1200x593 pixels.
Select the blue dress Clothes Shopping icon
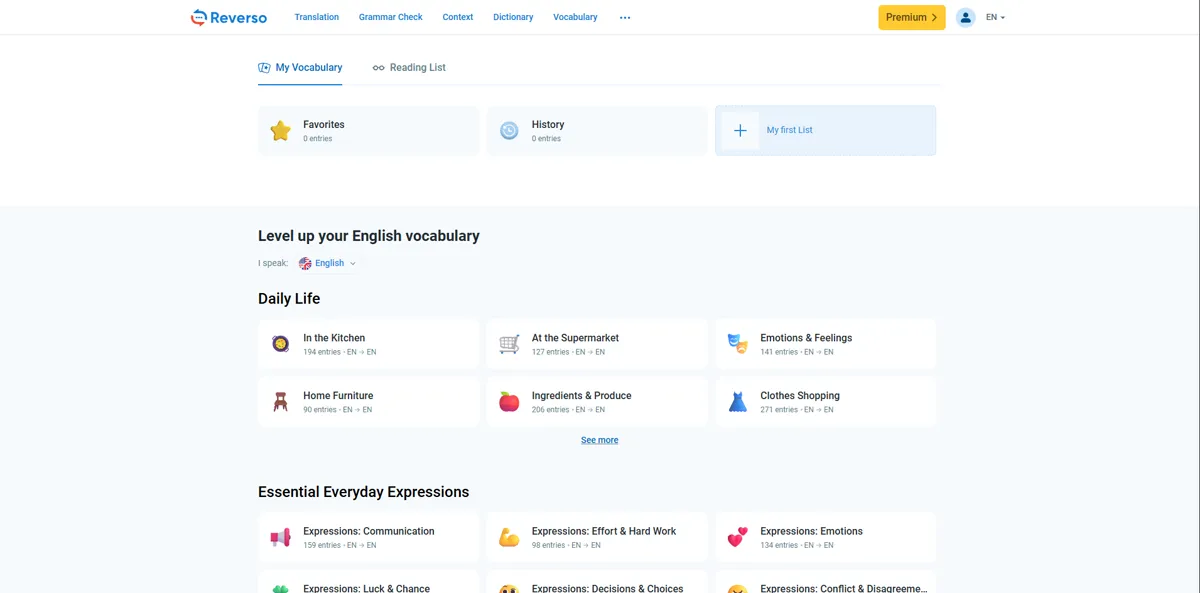pos(738,402)
